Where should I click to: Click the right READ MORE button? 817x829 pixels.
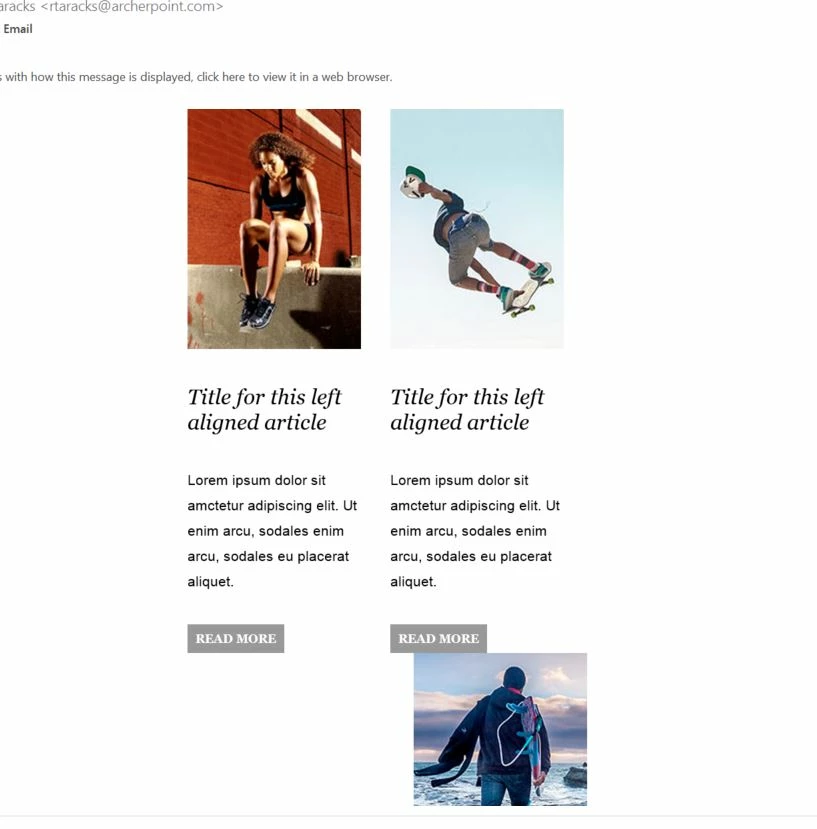pos(438,638)
